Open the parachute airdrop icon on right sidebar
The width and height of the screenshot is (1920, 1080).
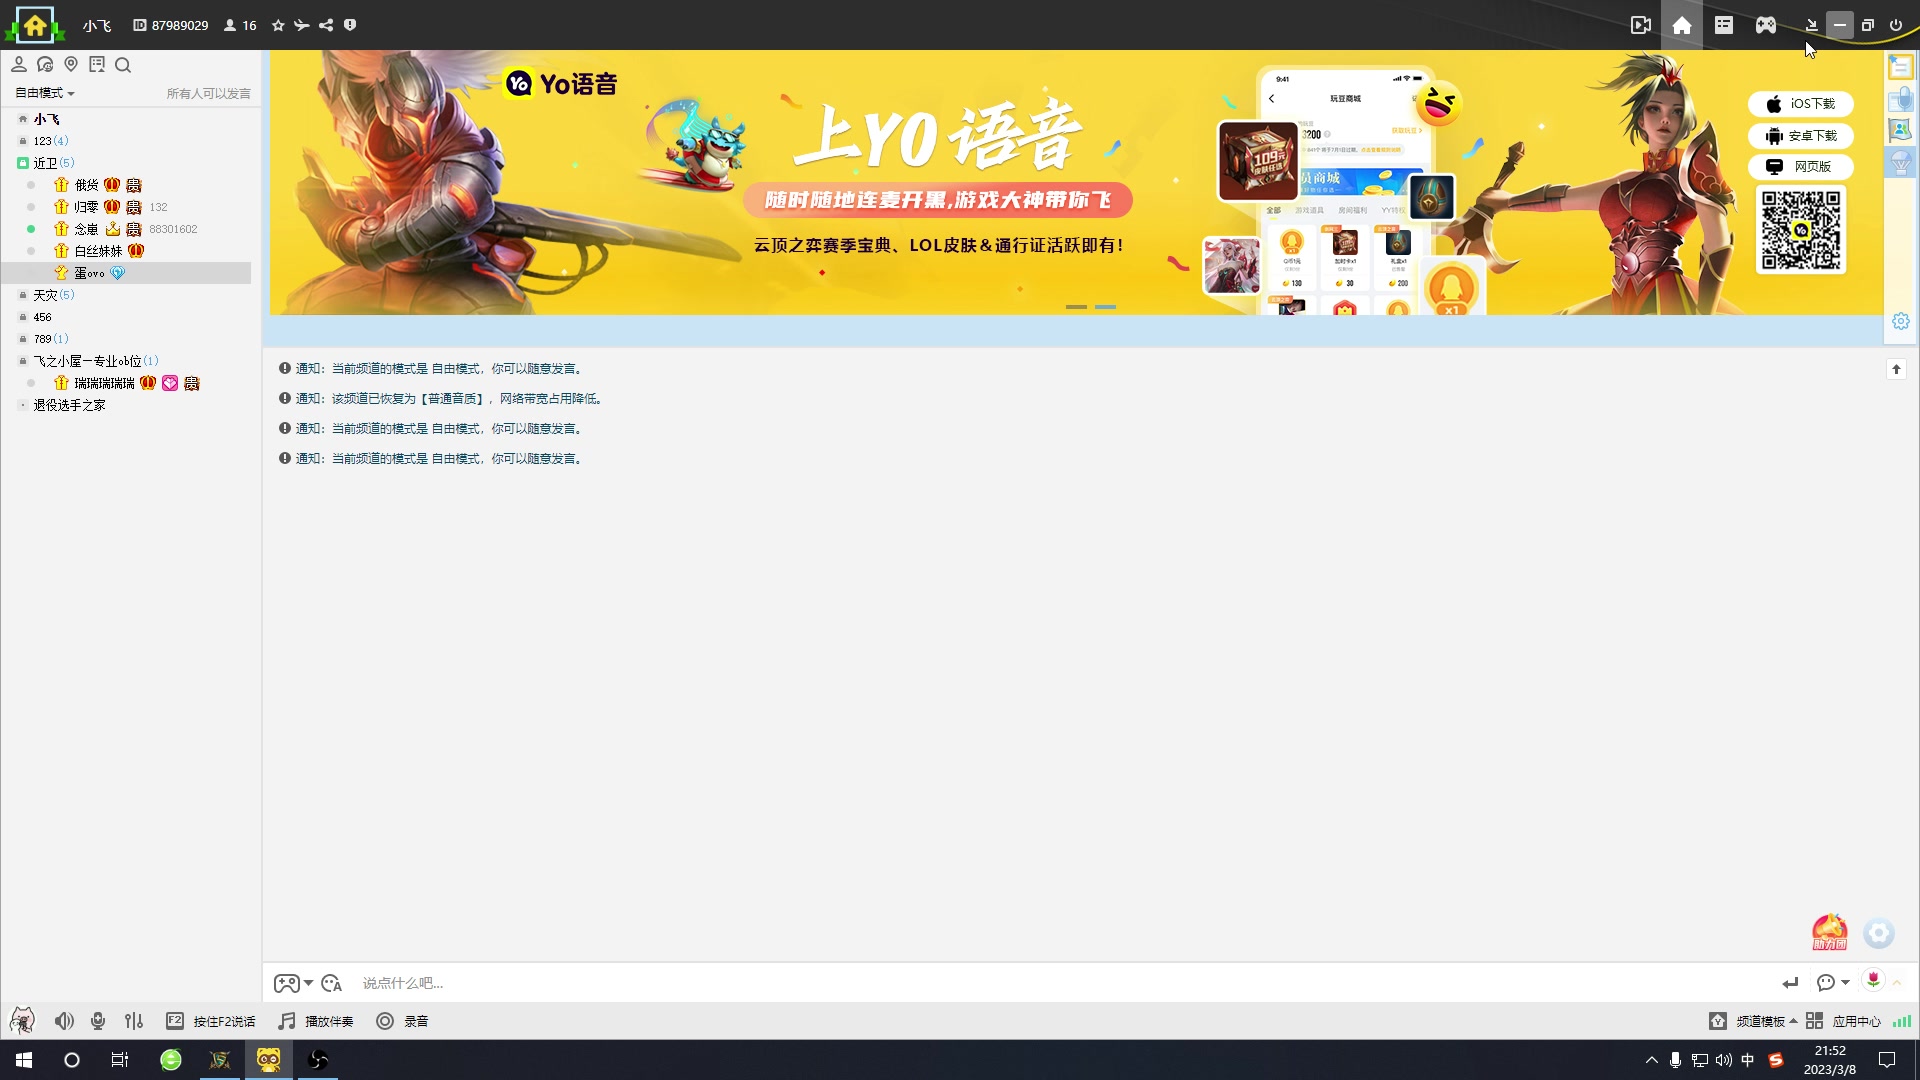[1900, 162]
